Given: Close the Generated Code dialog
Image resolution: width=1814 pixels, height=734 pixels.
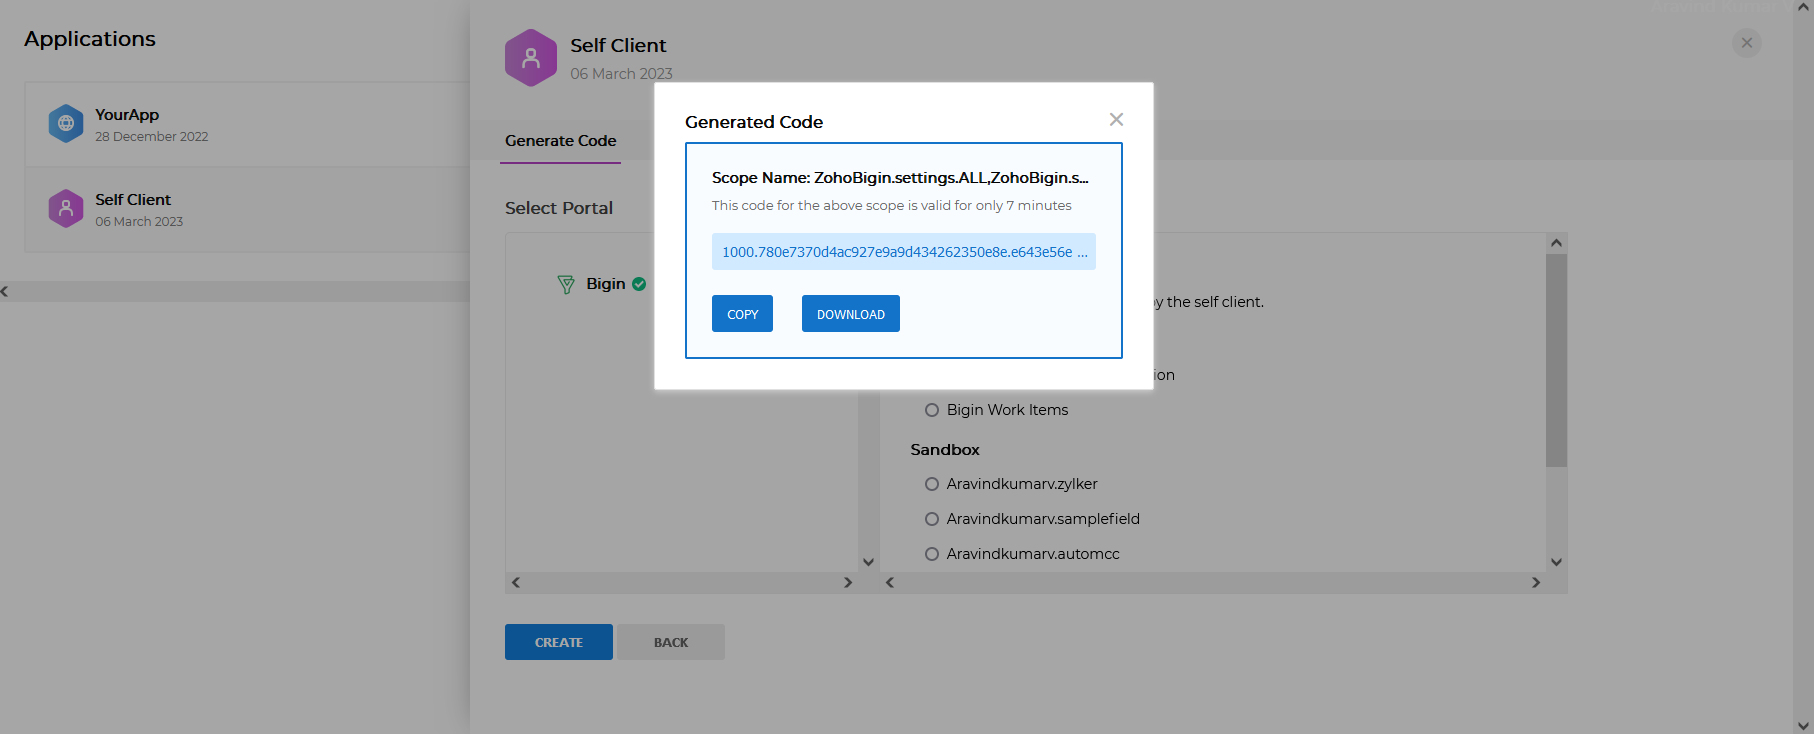Looking at the screenshot, I should click(x=1116, y=120).
